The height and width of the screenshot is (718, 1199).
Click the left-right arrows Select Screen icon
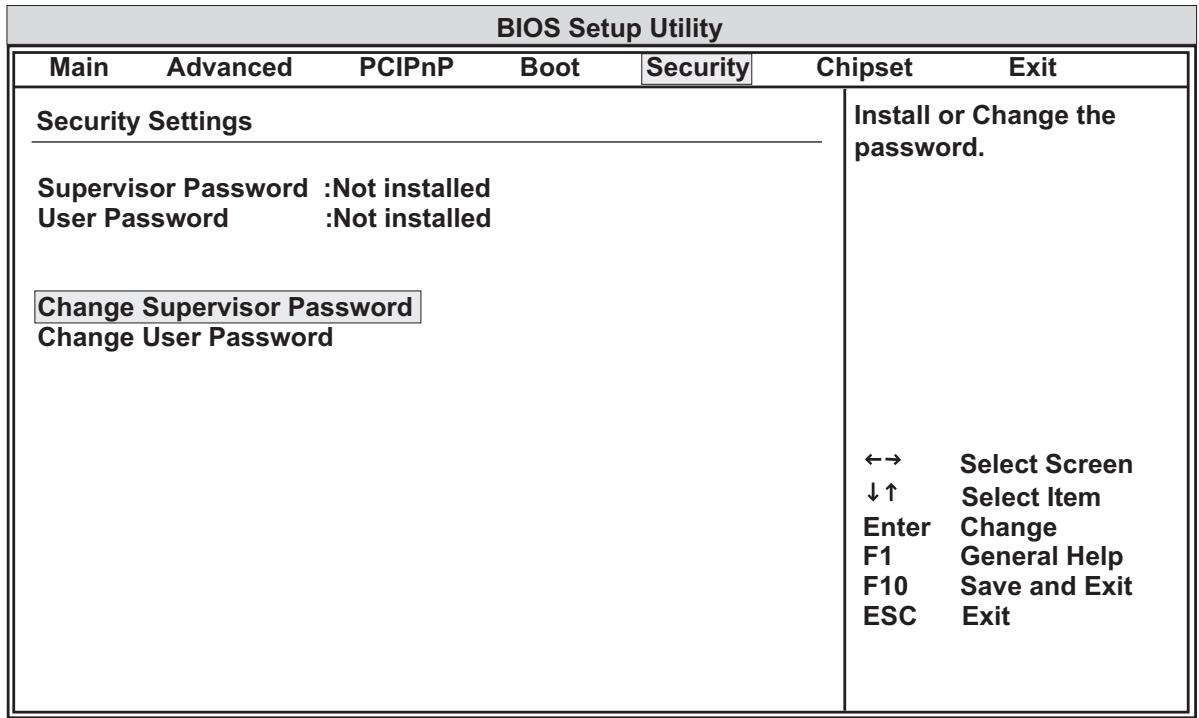point(882,460)
